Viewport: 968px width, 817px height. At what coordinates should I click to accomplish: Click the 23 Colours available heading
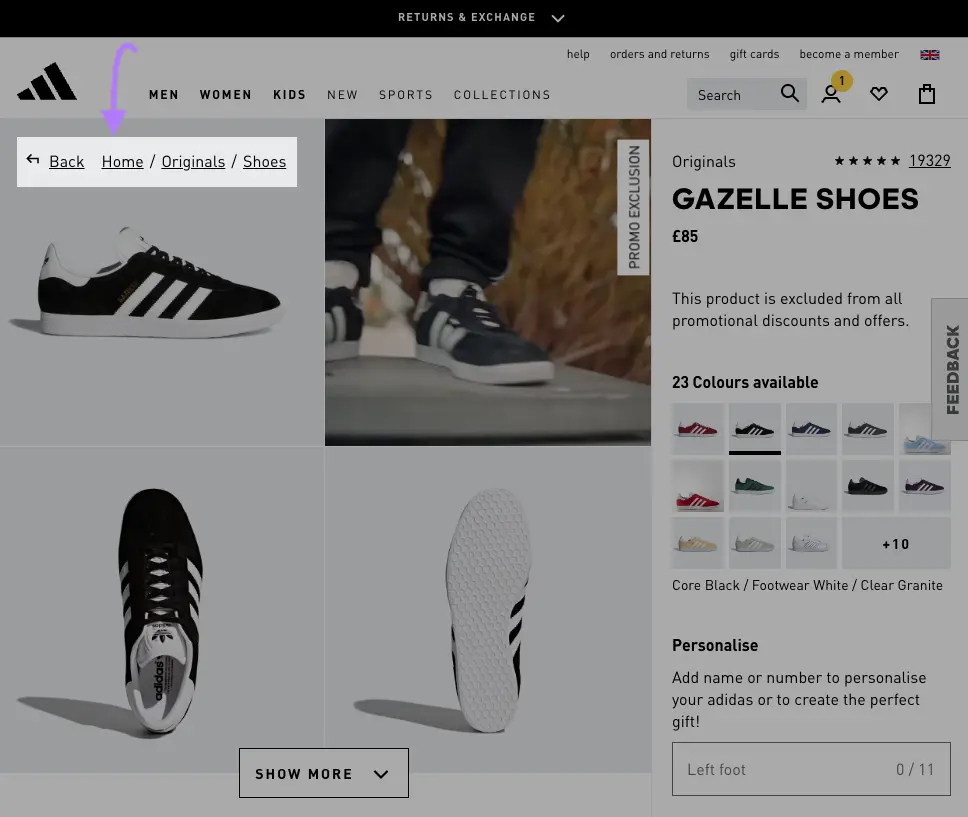pyautogui.click(x=745, y=382)
